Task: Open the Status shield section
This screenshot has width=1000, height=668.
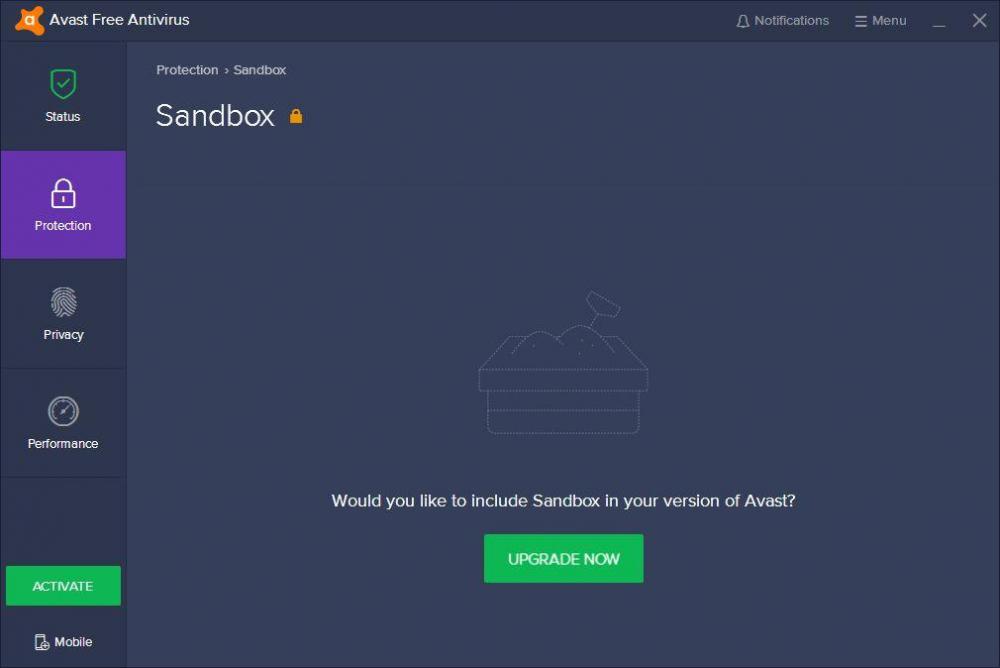Action: tap(62, 96)
